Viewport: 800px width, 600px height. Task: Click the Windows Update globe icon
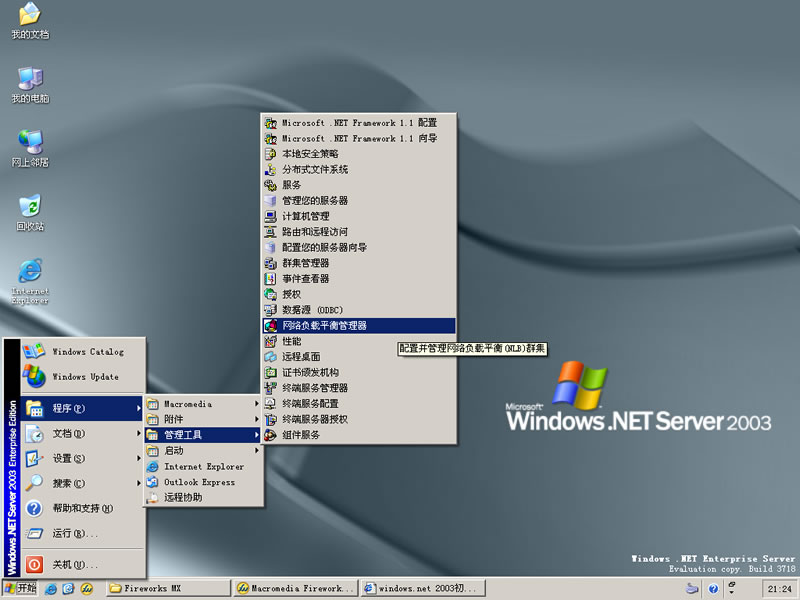pos(34,377)
